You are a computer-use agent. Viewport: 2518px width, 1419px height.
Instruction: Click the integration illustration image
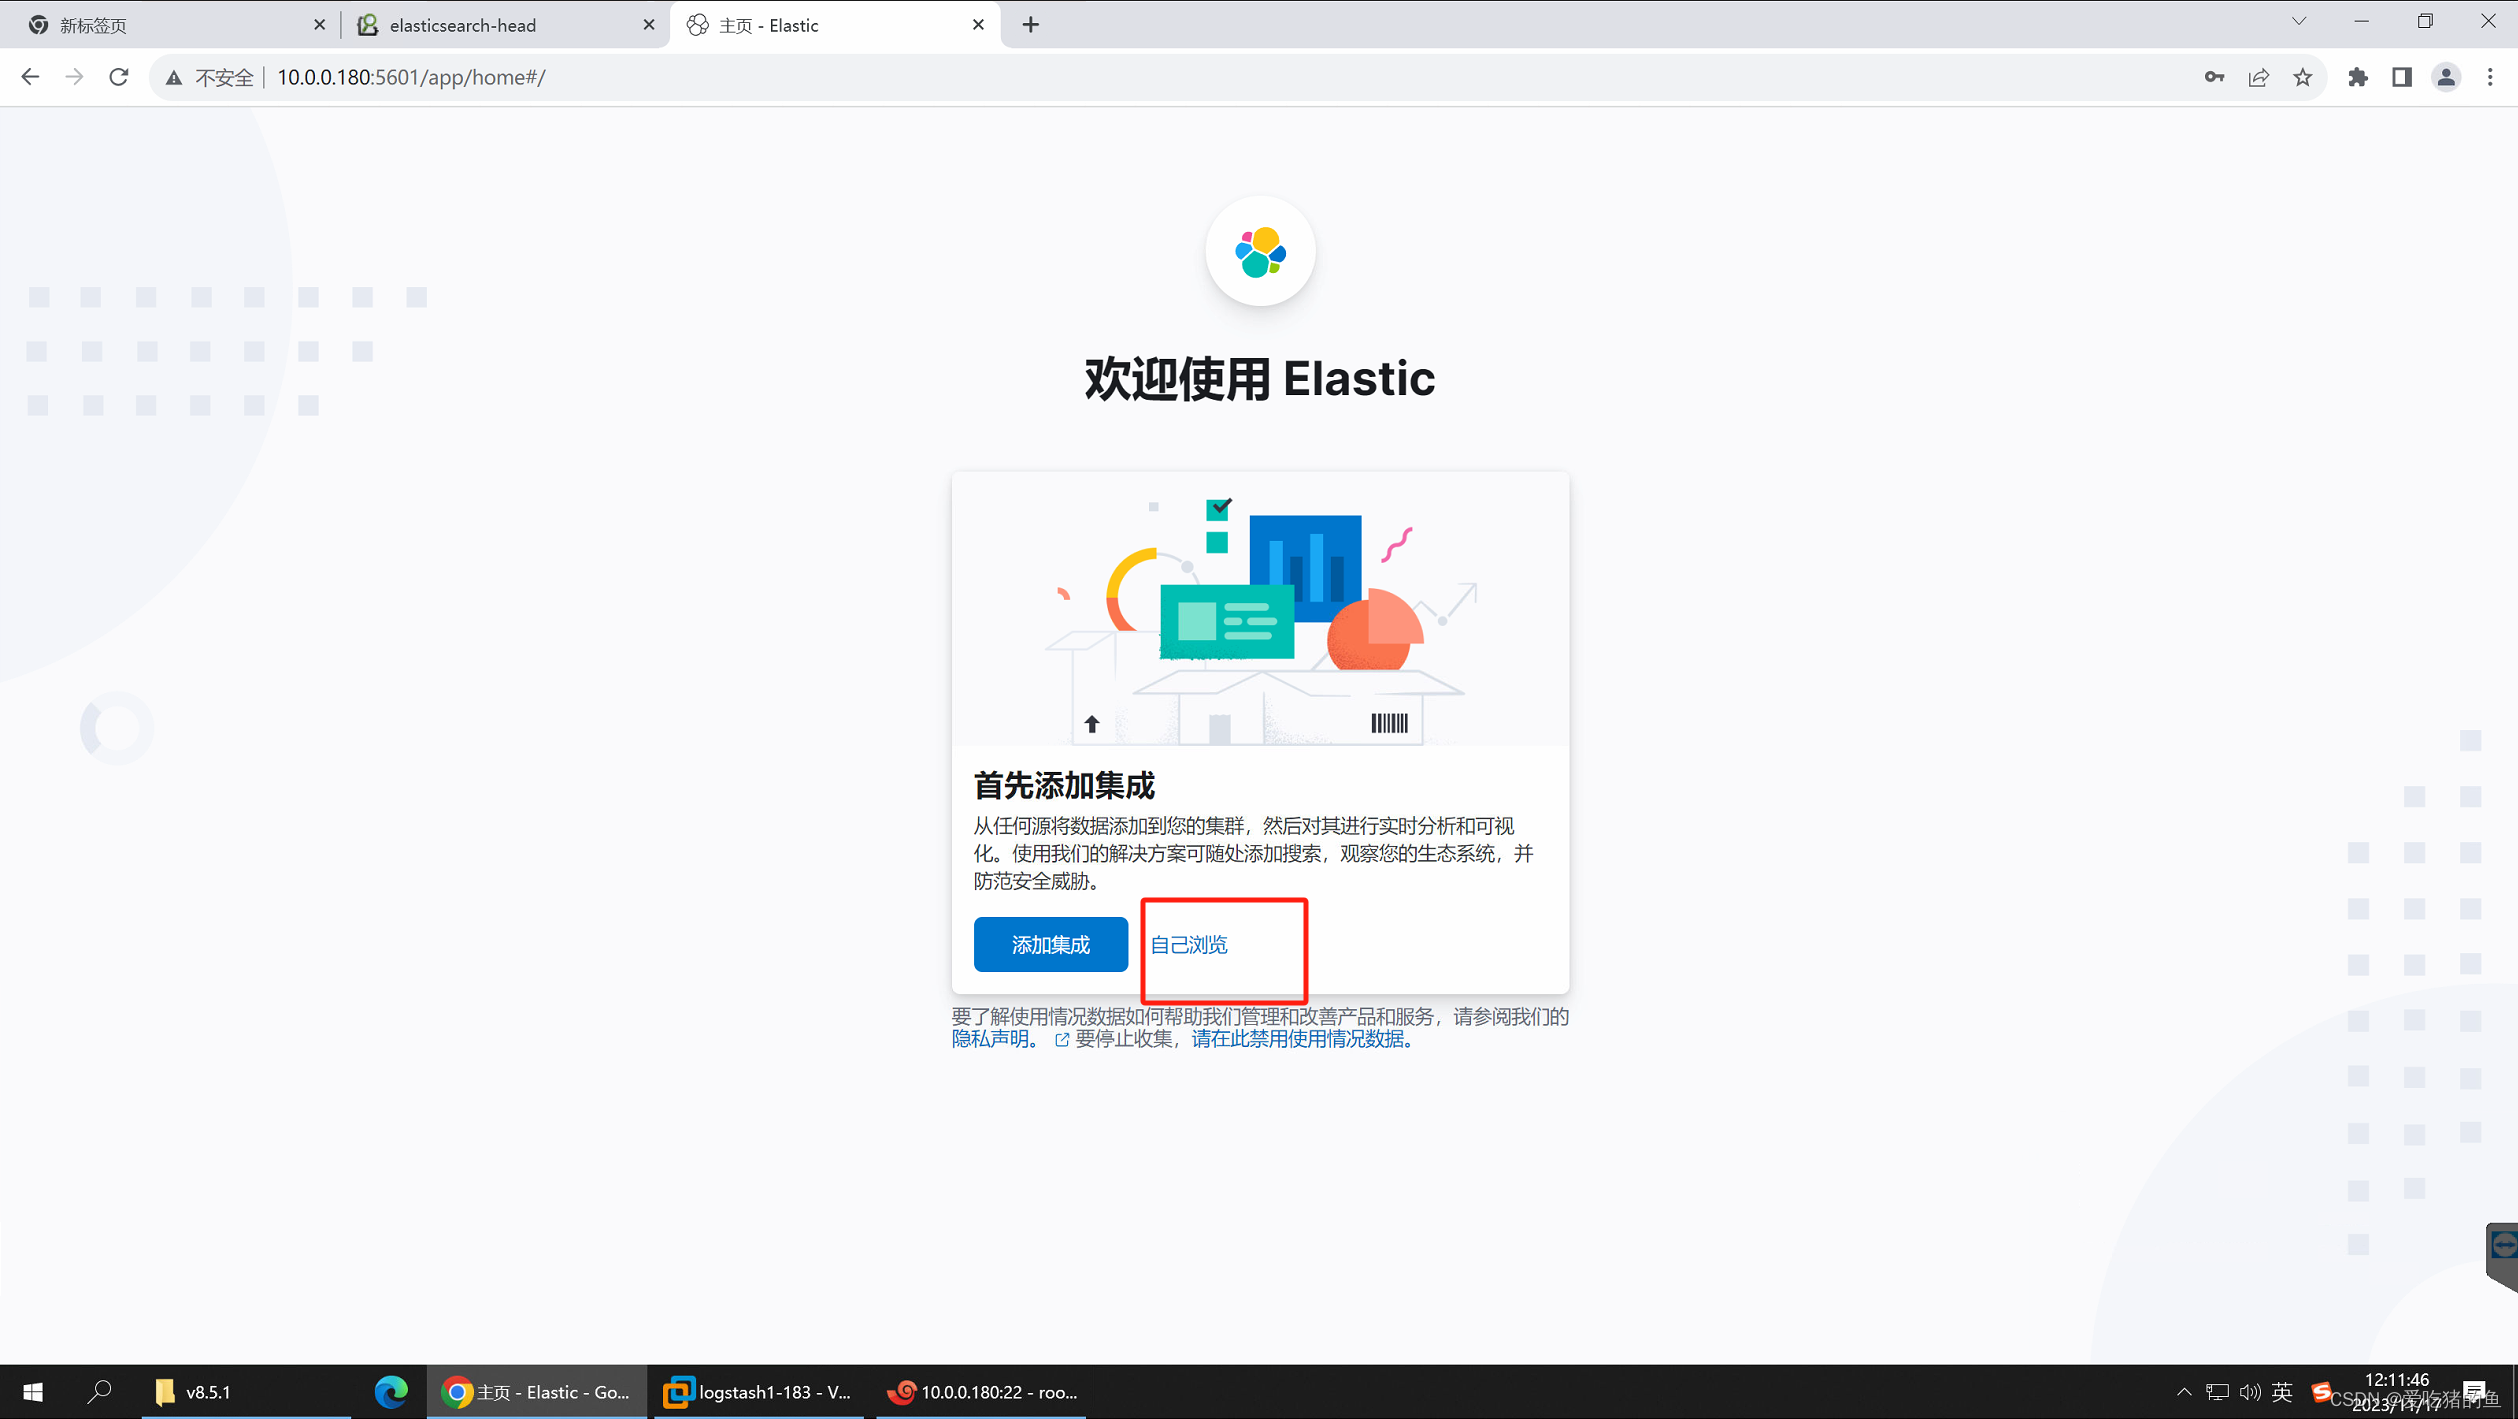tap(1260, 609)
